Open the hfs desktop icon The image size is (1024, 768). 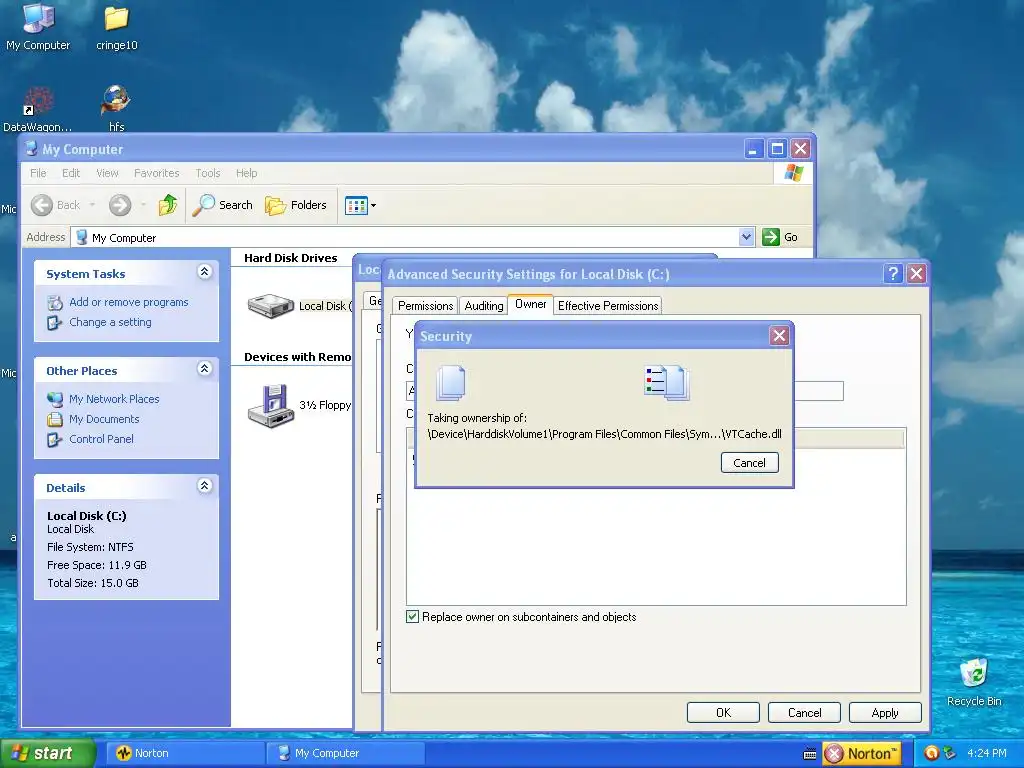(x=116, y=108)
